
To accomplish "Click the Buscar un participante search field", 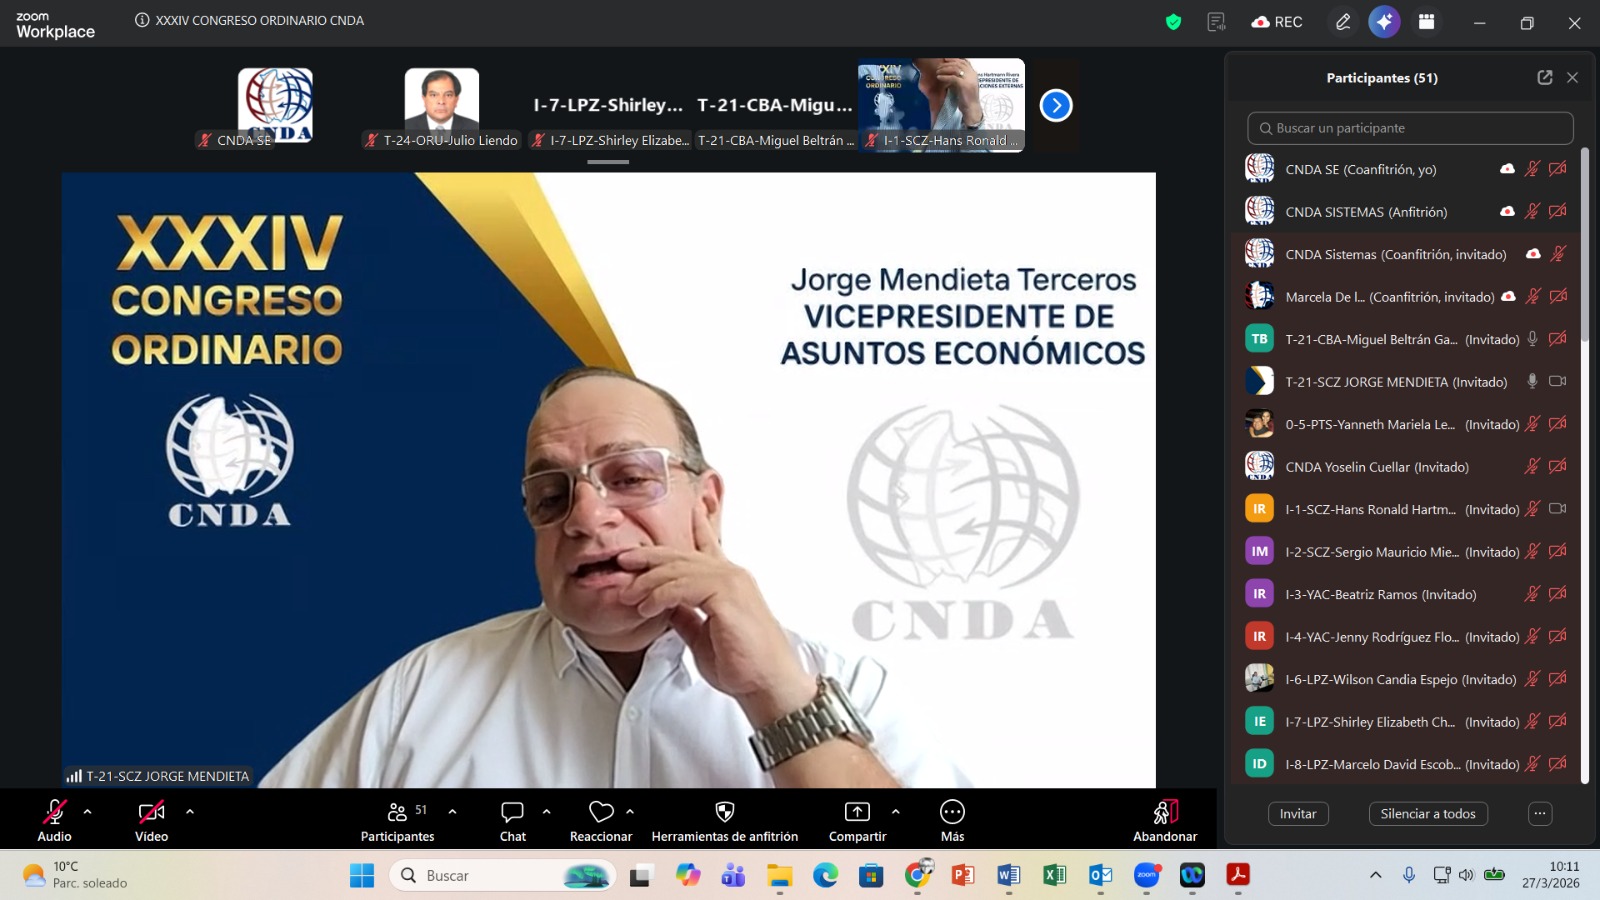I will click(x=1410, y=128).
